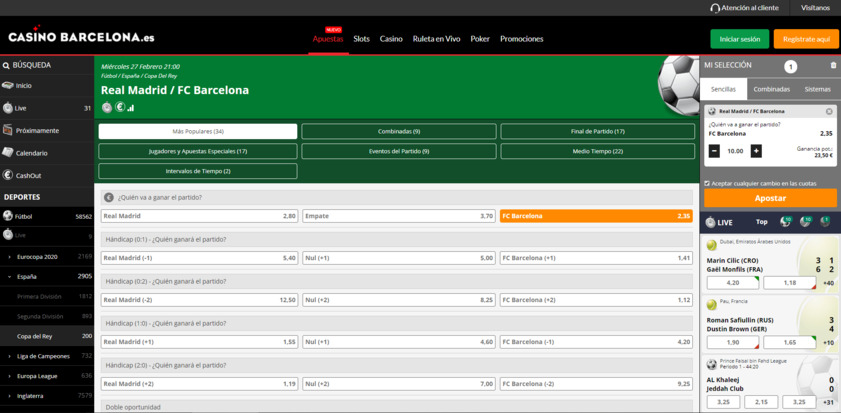
Task: Select the second sport filter icon in LIVE bar
Action: pos(806,222)
